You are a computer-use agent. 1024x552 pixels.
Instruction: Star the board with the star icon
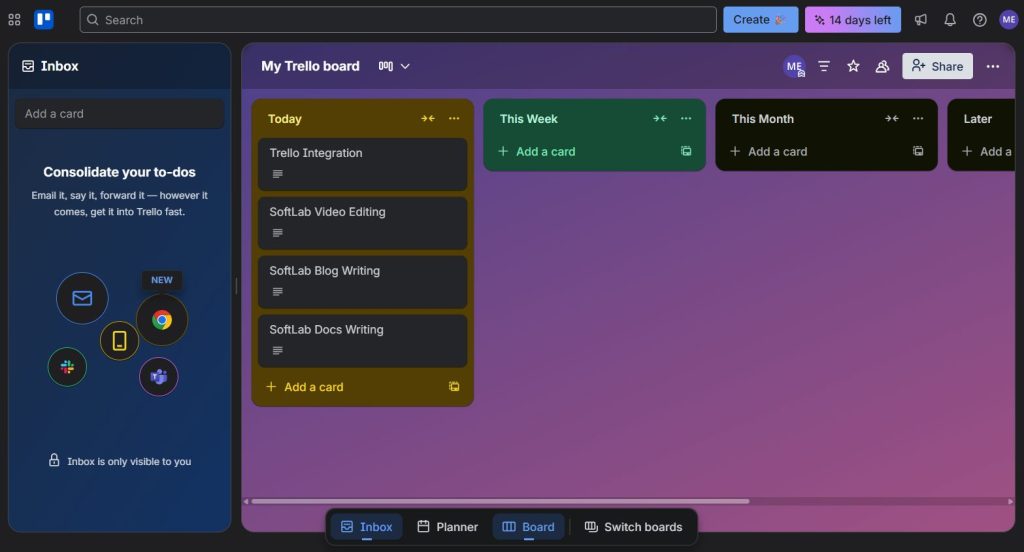853,66
